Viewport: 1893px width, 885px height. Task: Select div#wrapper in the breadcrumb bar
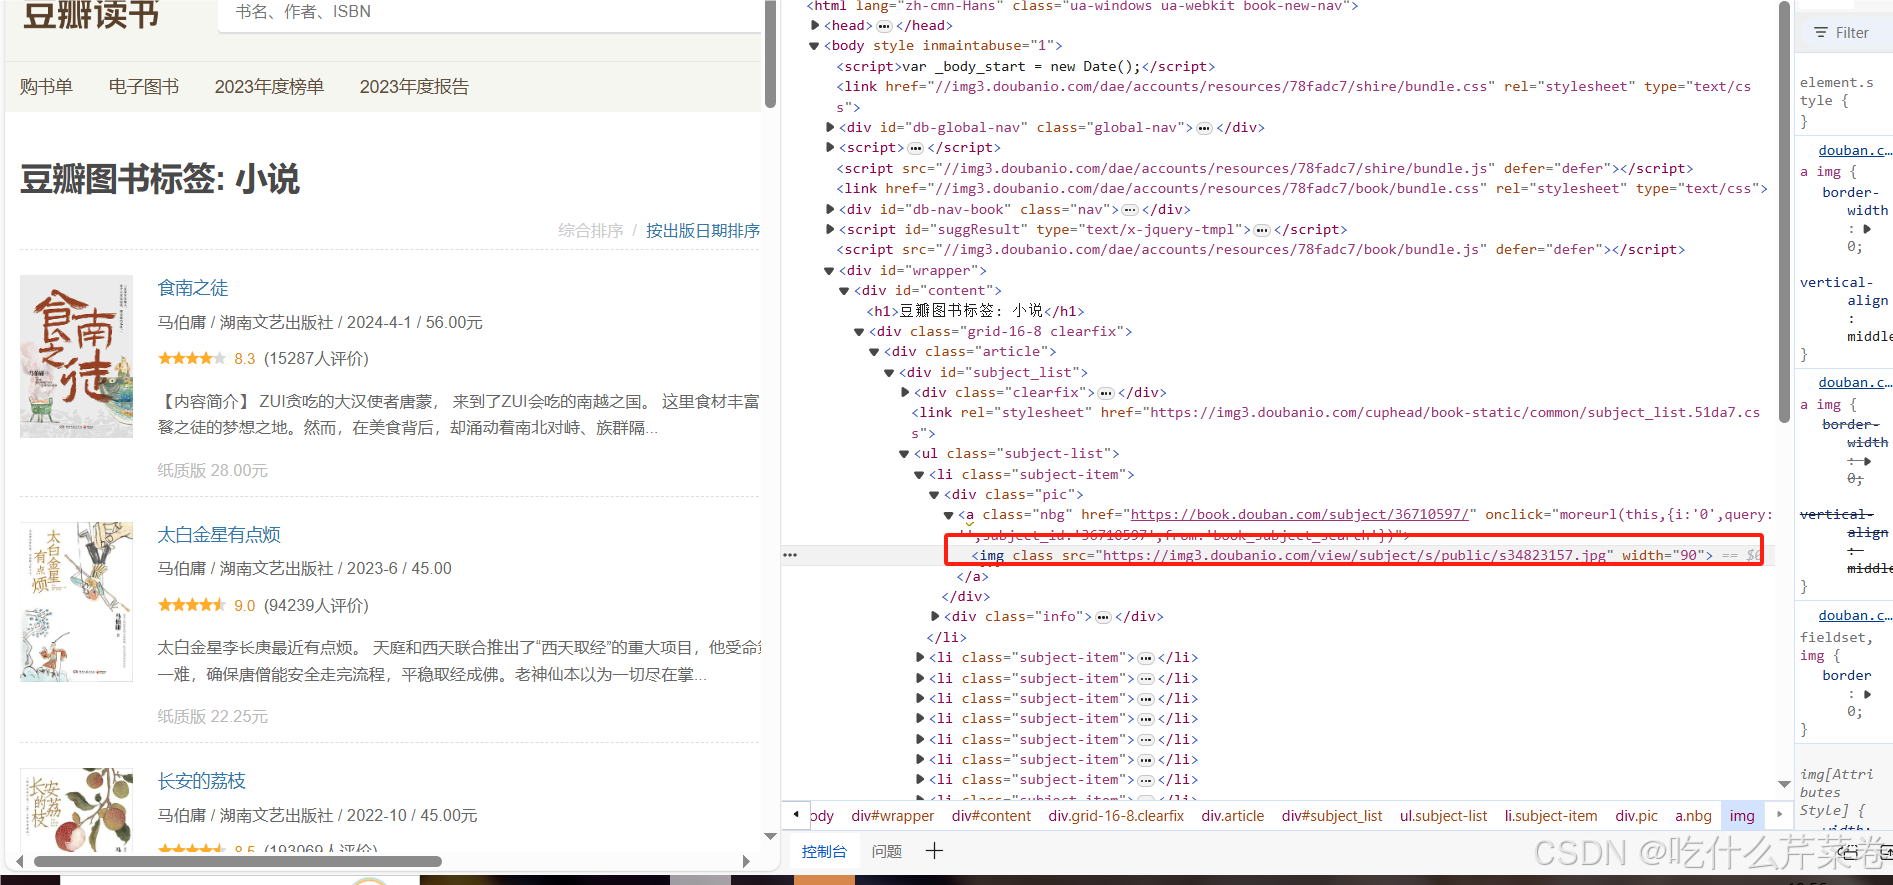coord(893,816)
